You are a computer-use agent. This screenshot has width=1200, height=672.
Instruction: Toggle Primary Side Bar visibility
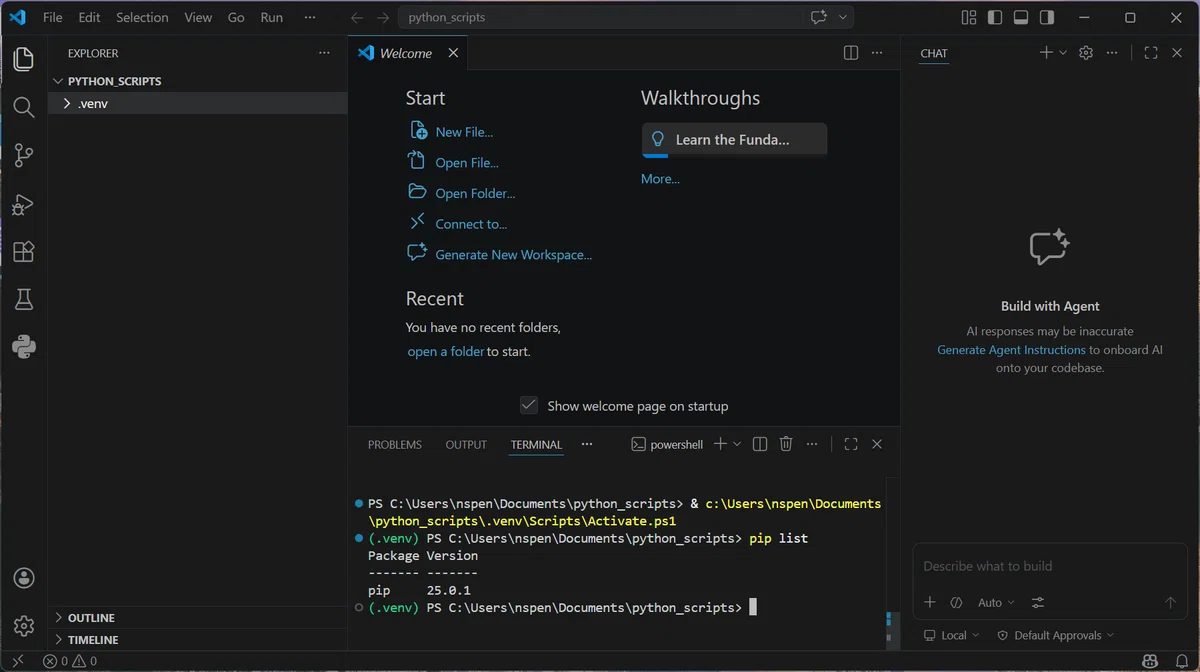coord(994,17)
